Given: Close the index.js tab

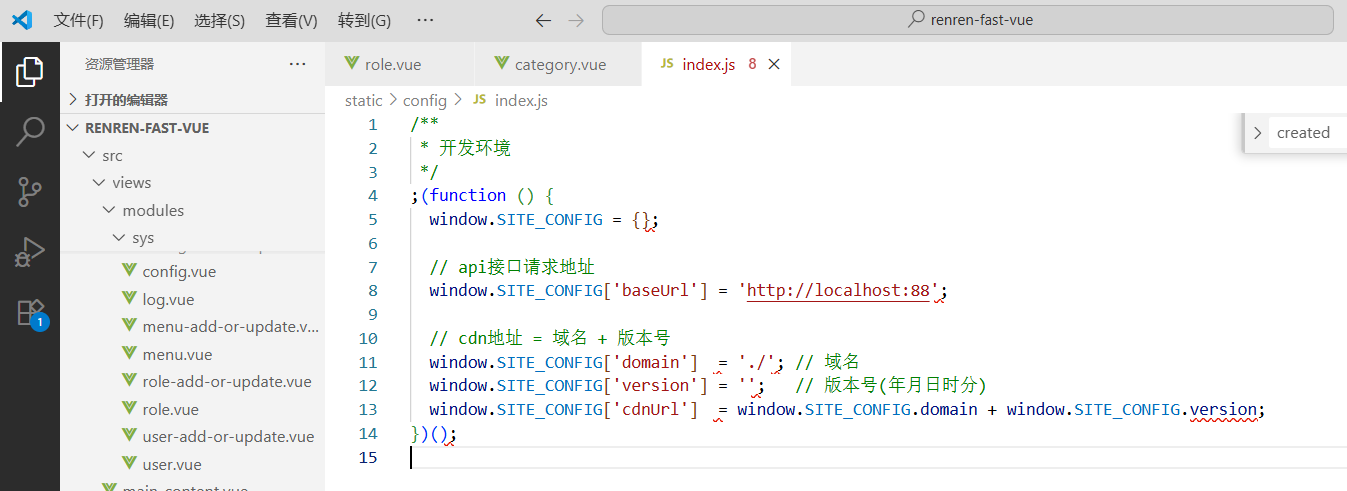Looking at the screenshot, I should point(773,64).
